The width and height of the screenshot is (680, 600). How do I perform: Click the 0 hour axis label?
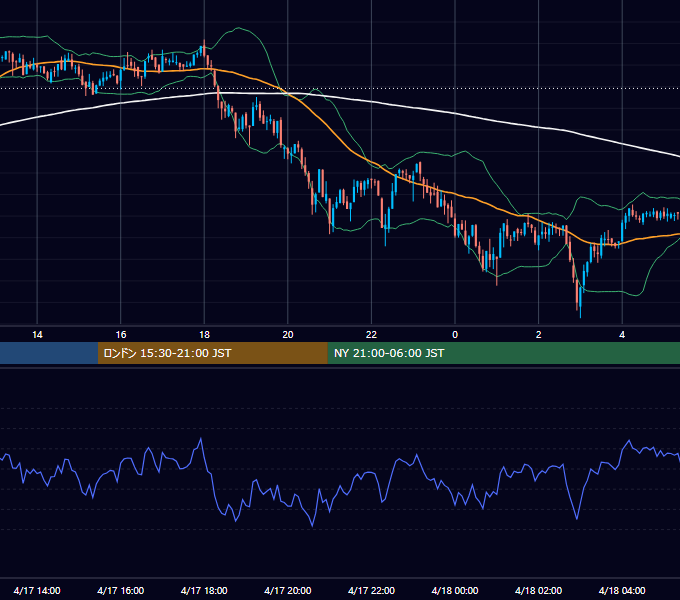[455, 335]
